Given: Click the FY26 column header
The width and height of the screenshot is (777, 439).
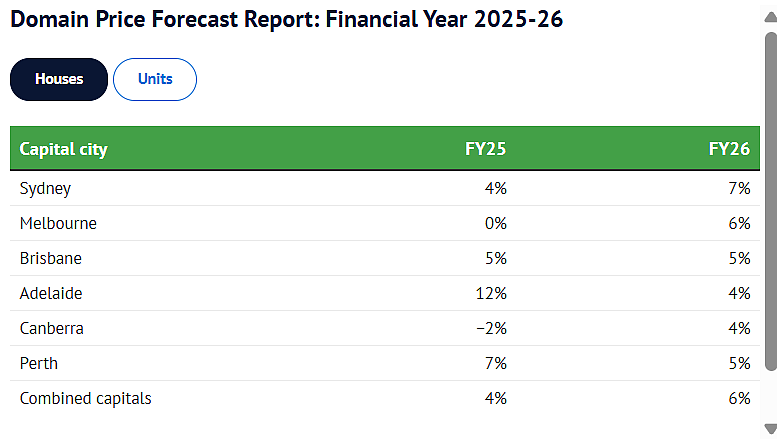Looking at the screenshot, I should 729,149.
